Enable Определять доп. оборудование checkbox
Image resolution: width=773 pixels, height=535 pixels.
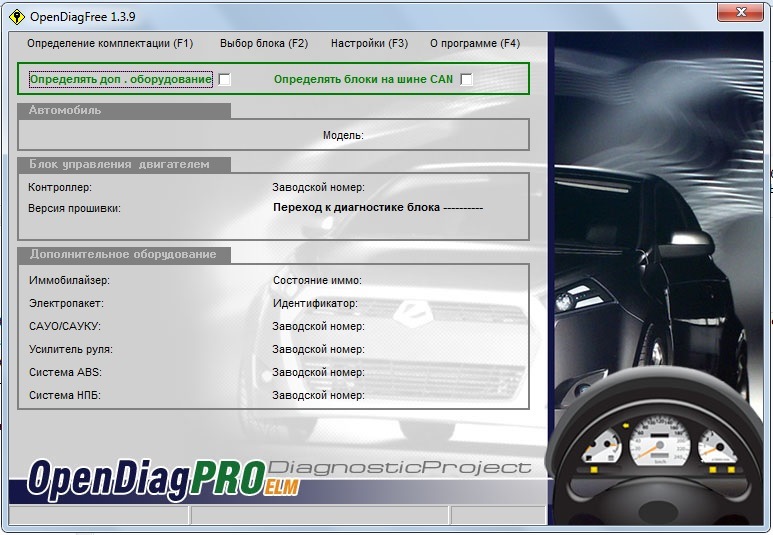[x=224, y=79]
